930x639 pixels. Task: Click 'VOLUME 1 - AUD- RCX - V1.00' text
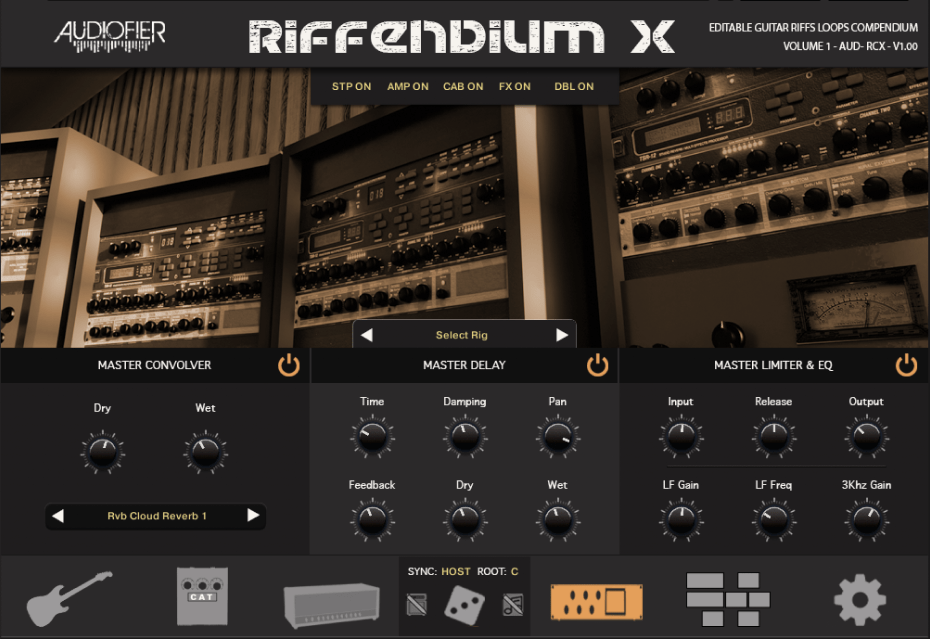coord(851,46)
